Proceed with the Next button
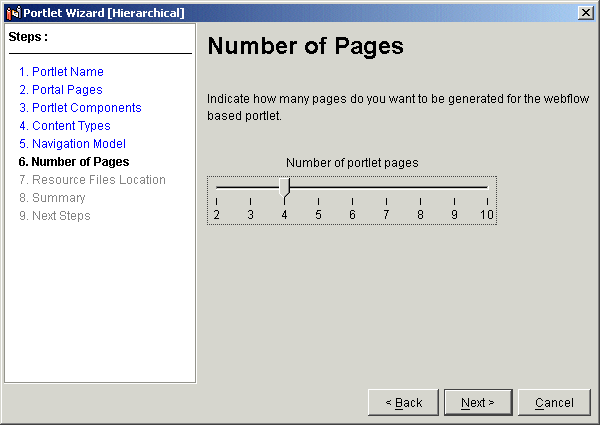Viewport: 600px width, 425px height. pyautogui.click(x=478, y=402)
